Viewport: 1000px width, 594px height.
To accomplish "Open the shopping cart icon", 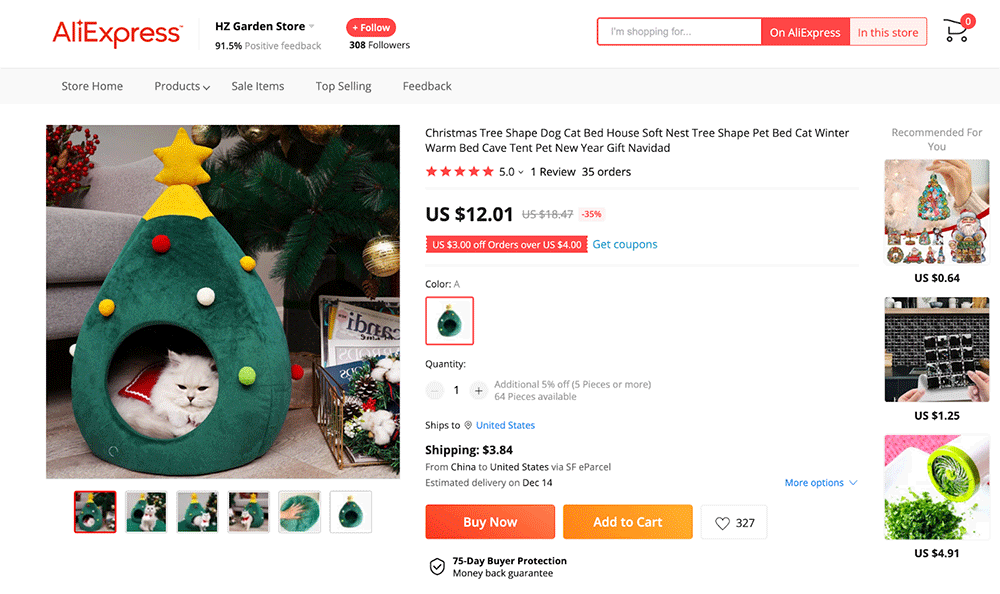I will click(x=956, y=32).
